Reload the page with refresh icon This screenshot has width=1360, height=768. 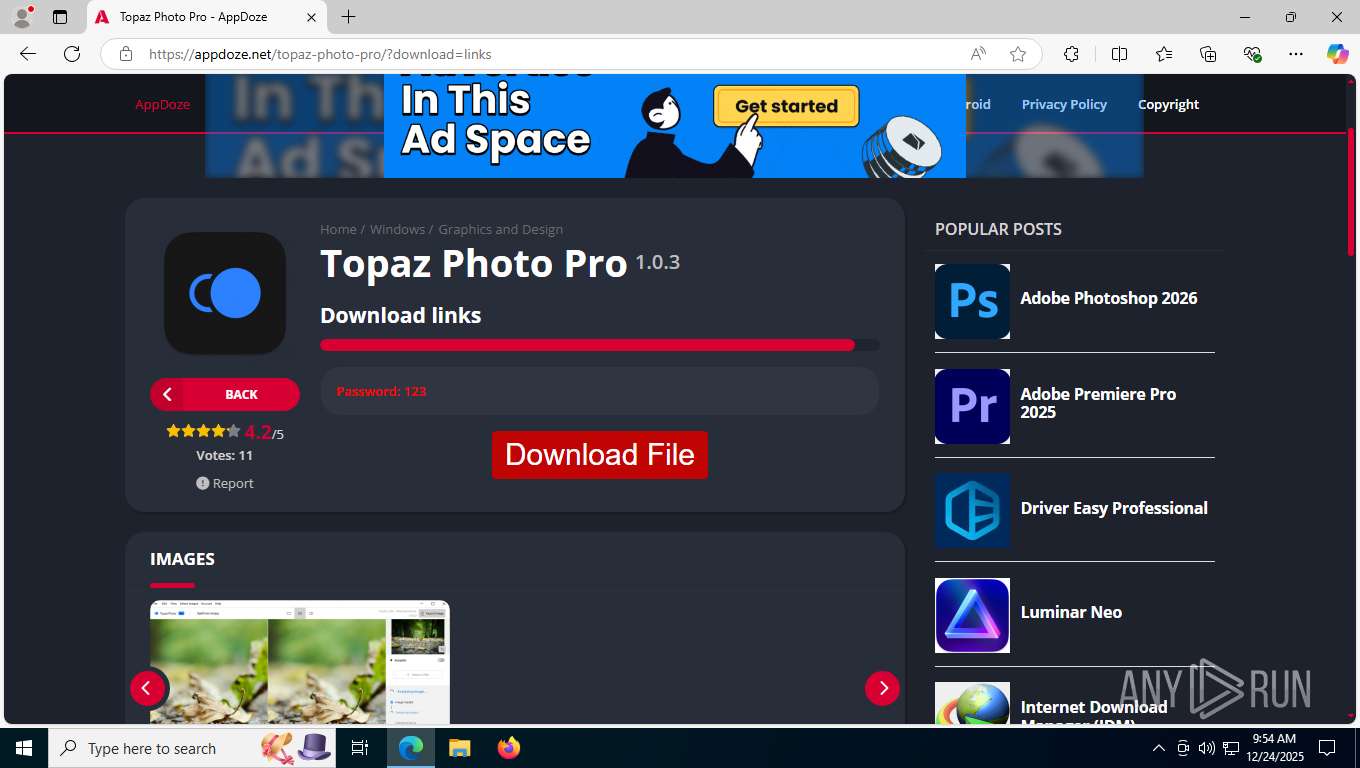pos(72,54)
